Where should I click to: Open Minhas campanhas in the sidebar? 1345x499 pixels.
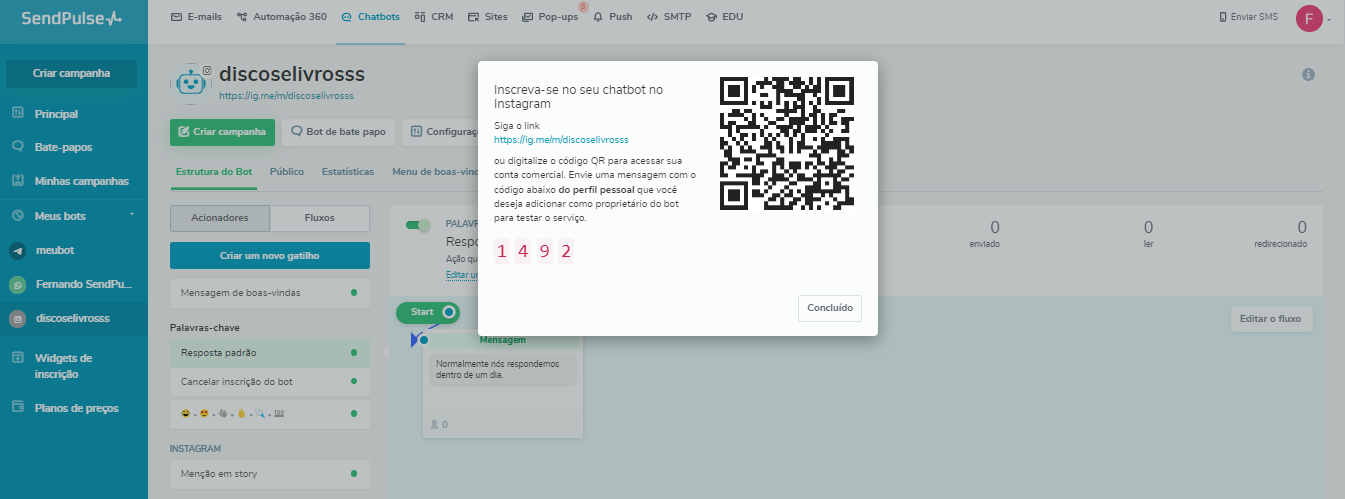pyautogui.click(x=81, y=181)
